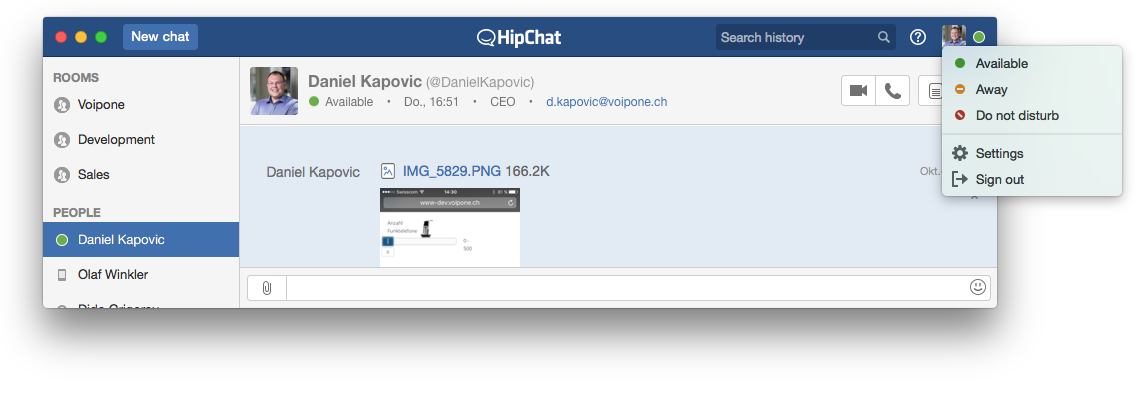Open the Sales room
Image resolution: width=1143 pixels, height=410 pixels.
tap(141, 175)
